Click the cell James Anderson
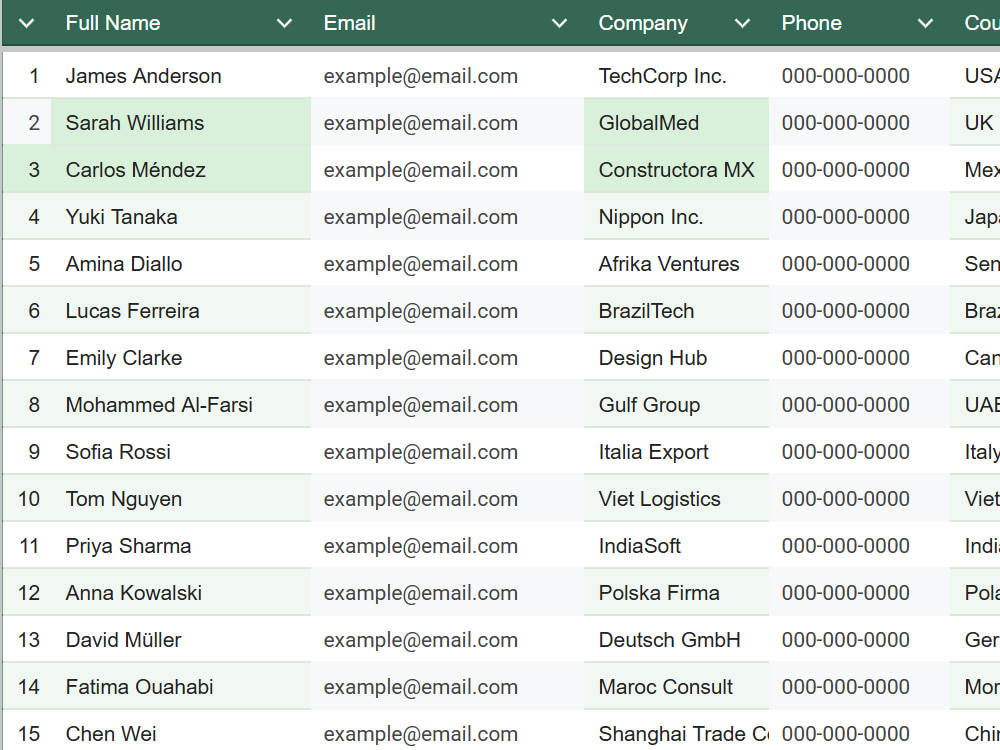 click(181, 76)
